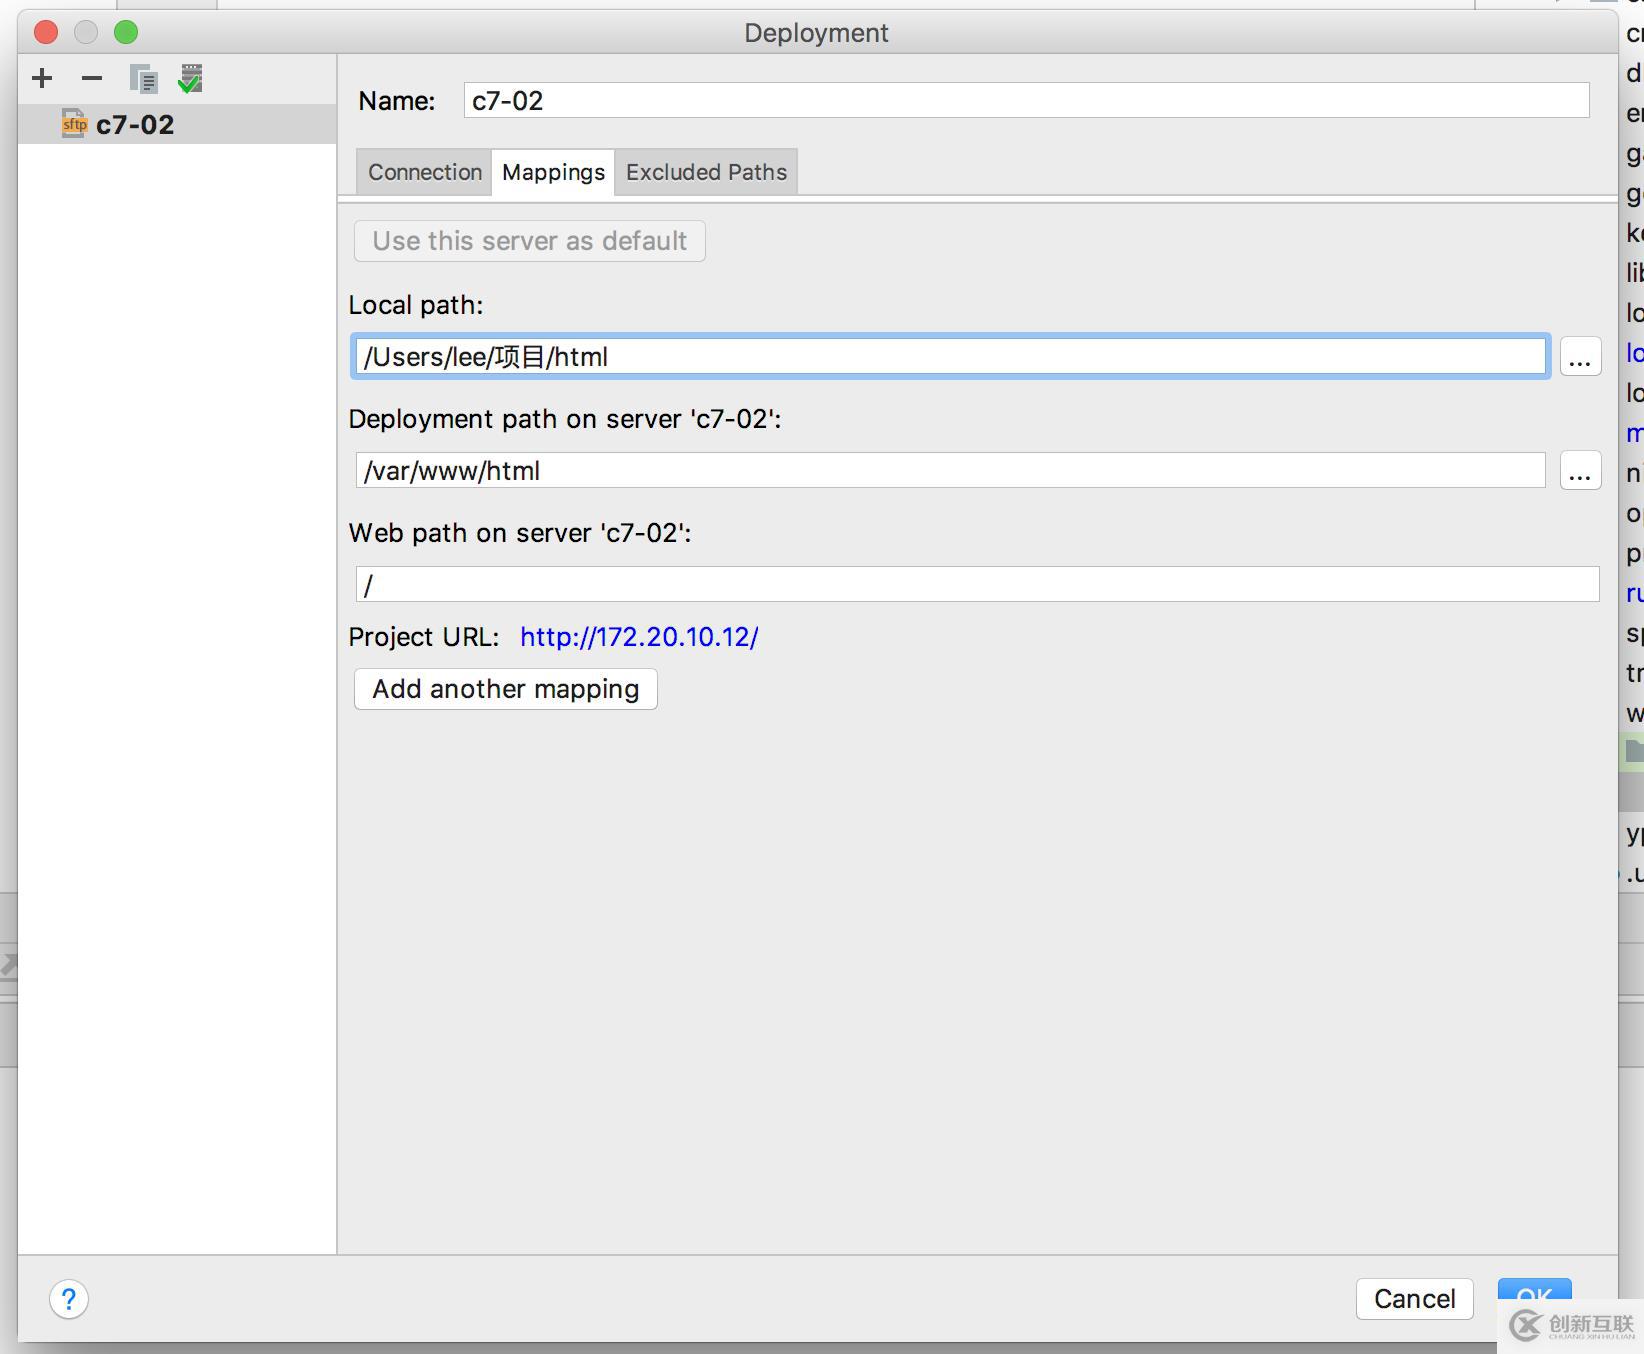The width and height of the screenshot is (1644, 1354).
Task: Click the green zoom window button
Action: pos(126,32)
